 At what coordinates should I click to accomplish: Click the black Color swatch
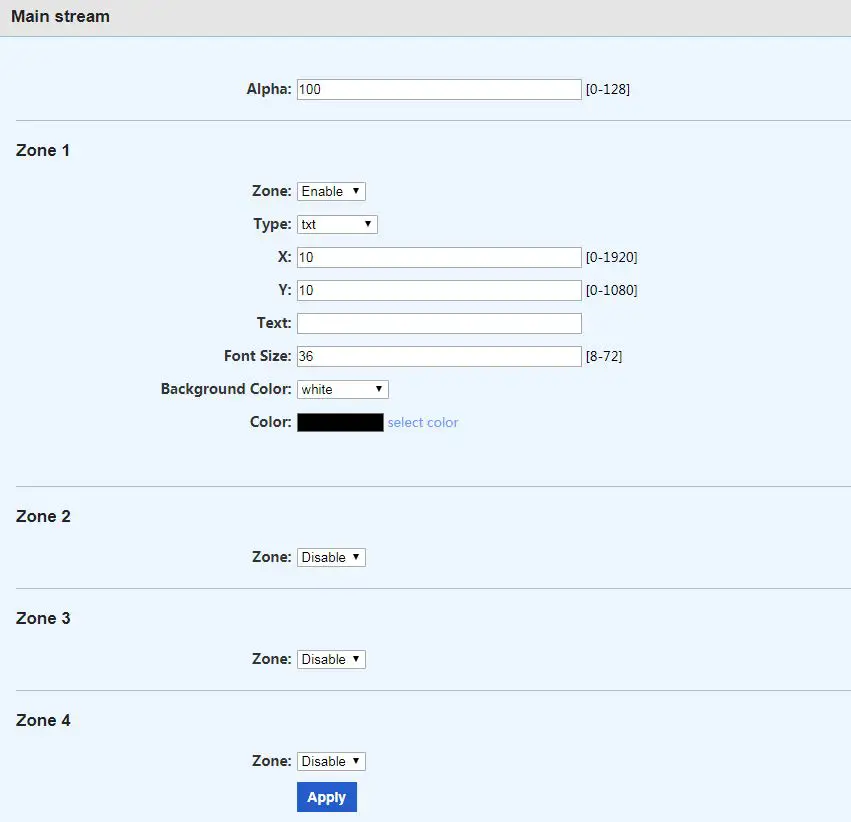click(x=340, y=423)
